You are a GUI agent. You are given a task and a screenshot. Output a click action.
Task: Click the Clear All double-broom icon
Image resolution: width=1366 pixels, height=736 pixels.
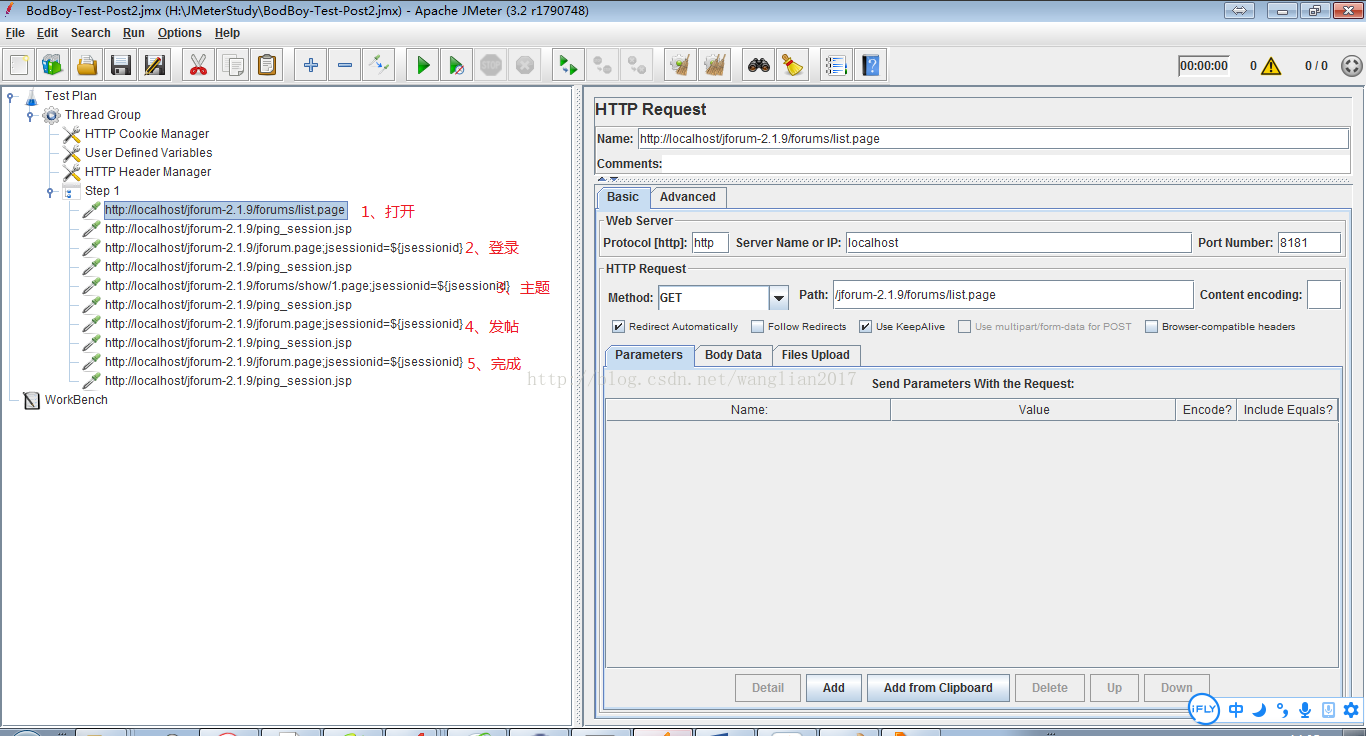(714, 66)
